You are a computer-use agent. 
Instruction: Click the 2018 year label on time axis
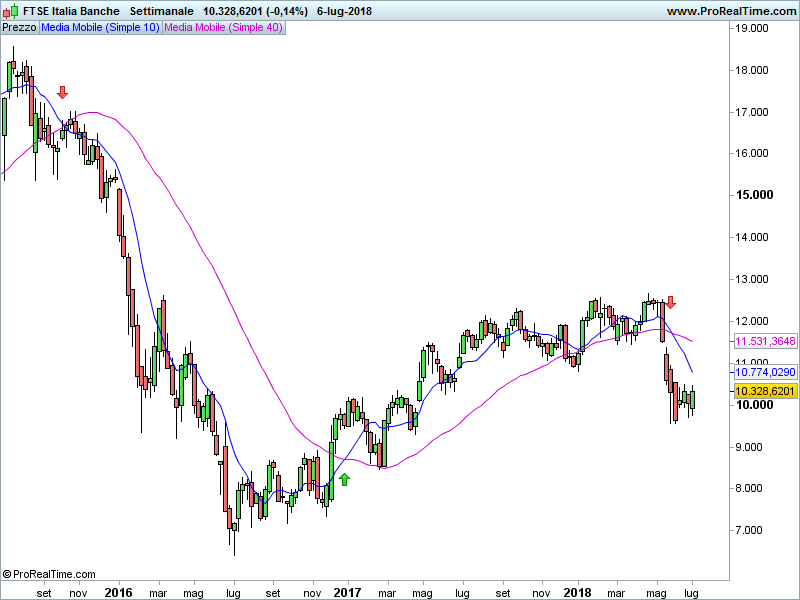(578, 593)
